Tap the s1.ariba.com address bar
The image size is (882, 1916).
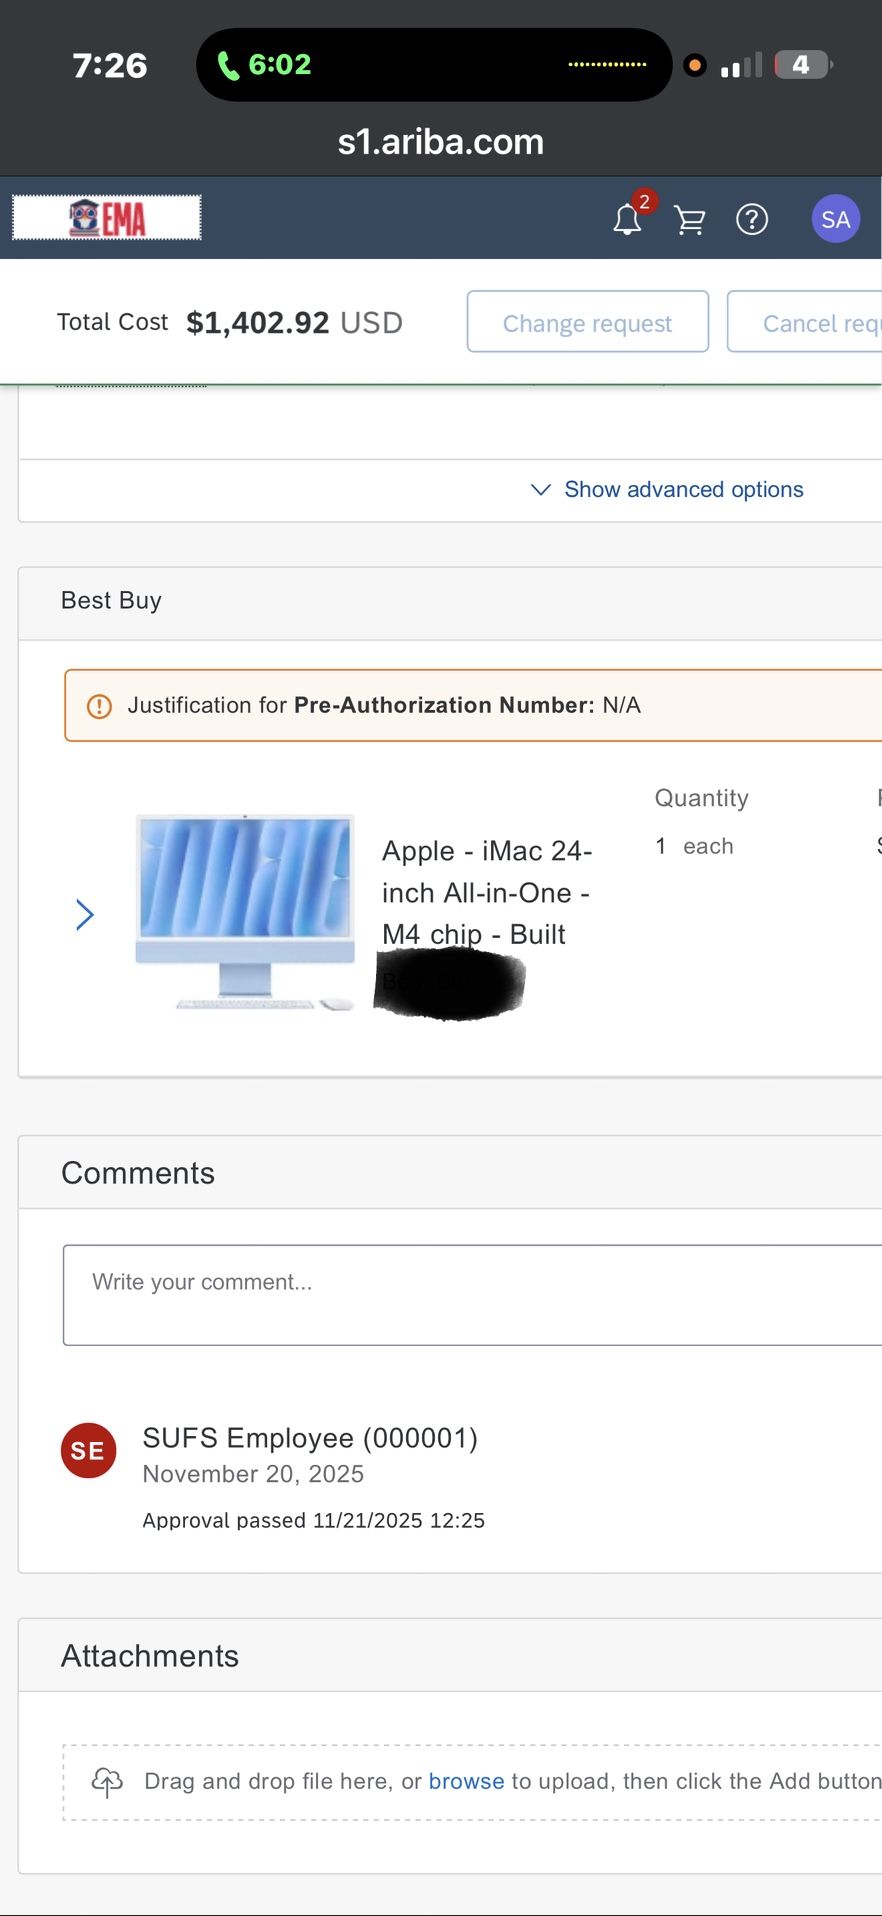[440, 142]
